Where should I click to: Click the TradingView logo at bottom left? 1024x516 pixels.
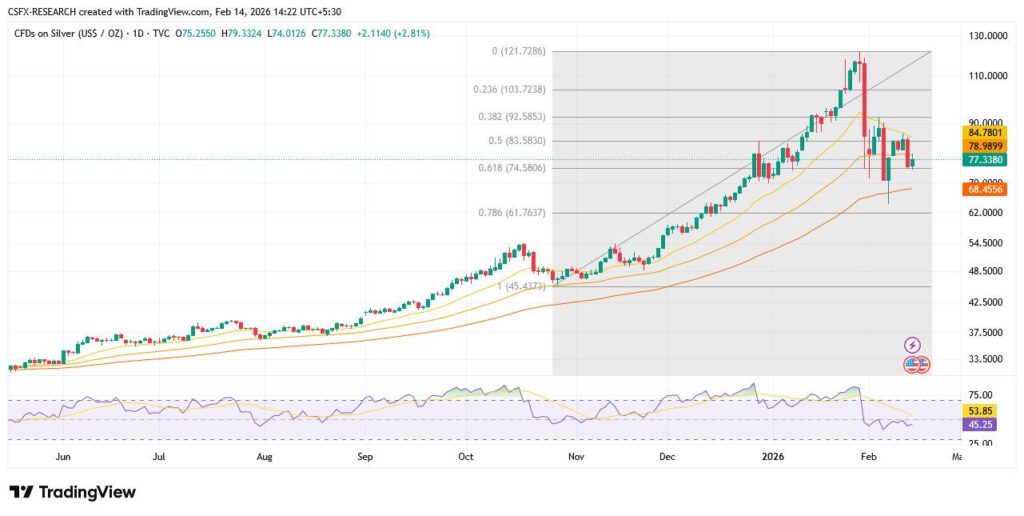pyautogui.click(x=72, y=492)
